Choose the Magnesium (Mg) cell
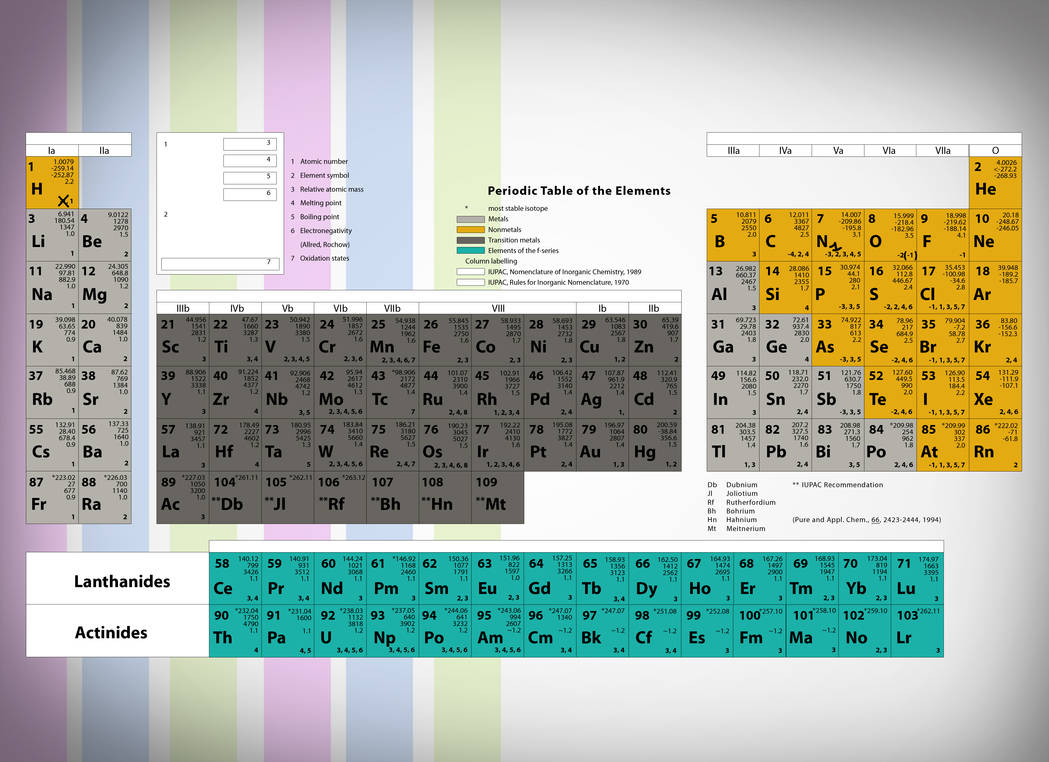Viewport: 1049px width, 762px height. (x=105, y=288)
